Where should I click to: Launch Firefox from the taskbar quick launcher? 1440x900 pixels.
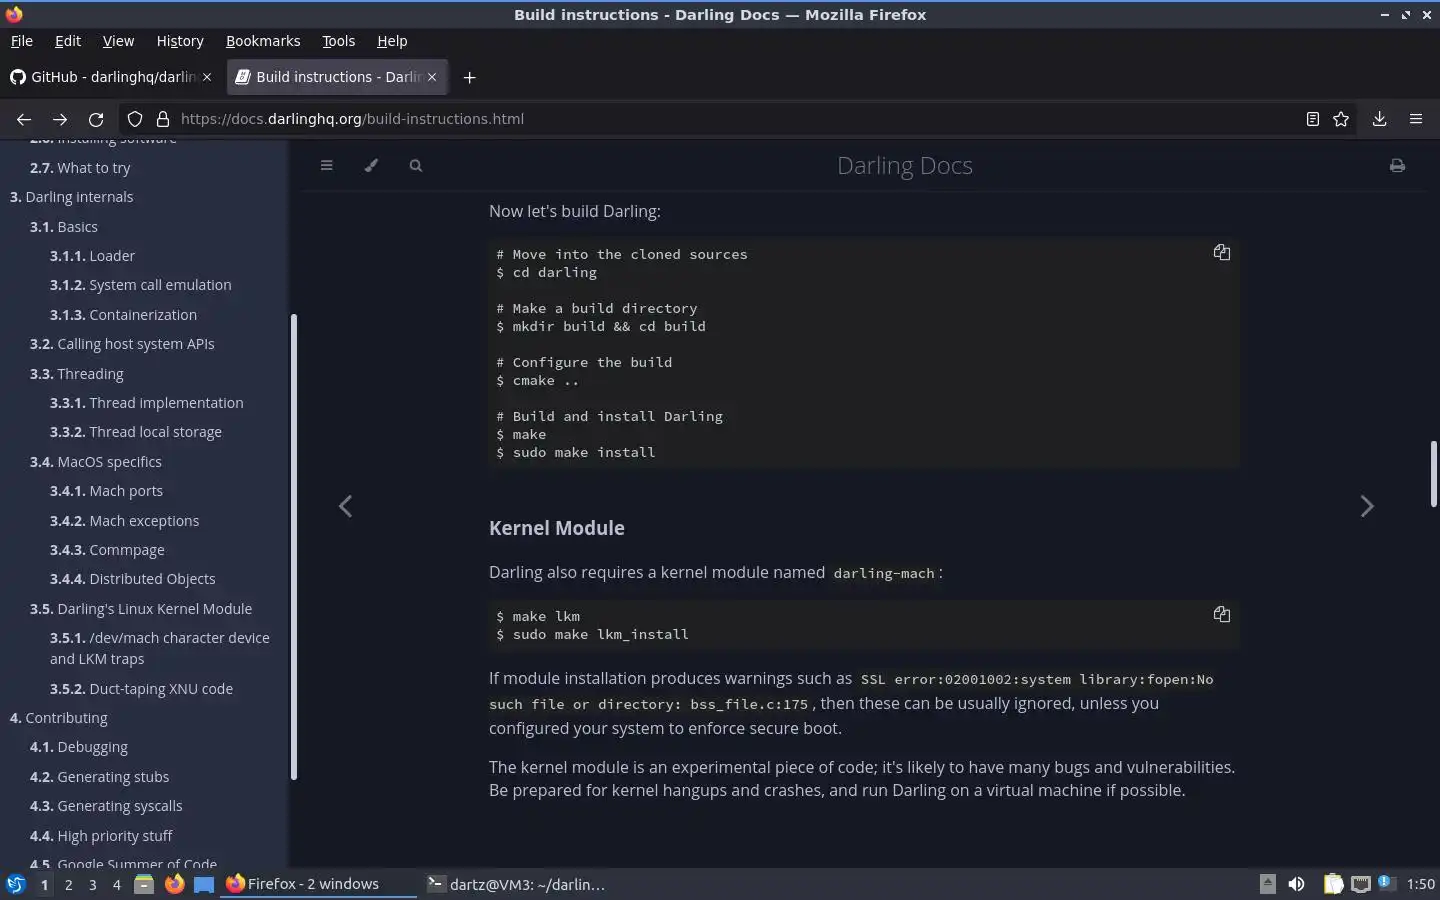click(174, 884)
